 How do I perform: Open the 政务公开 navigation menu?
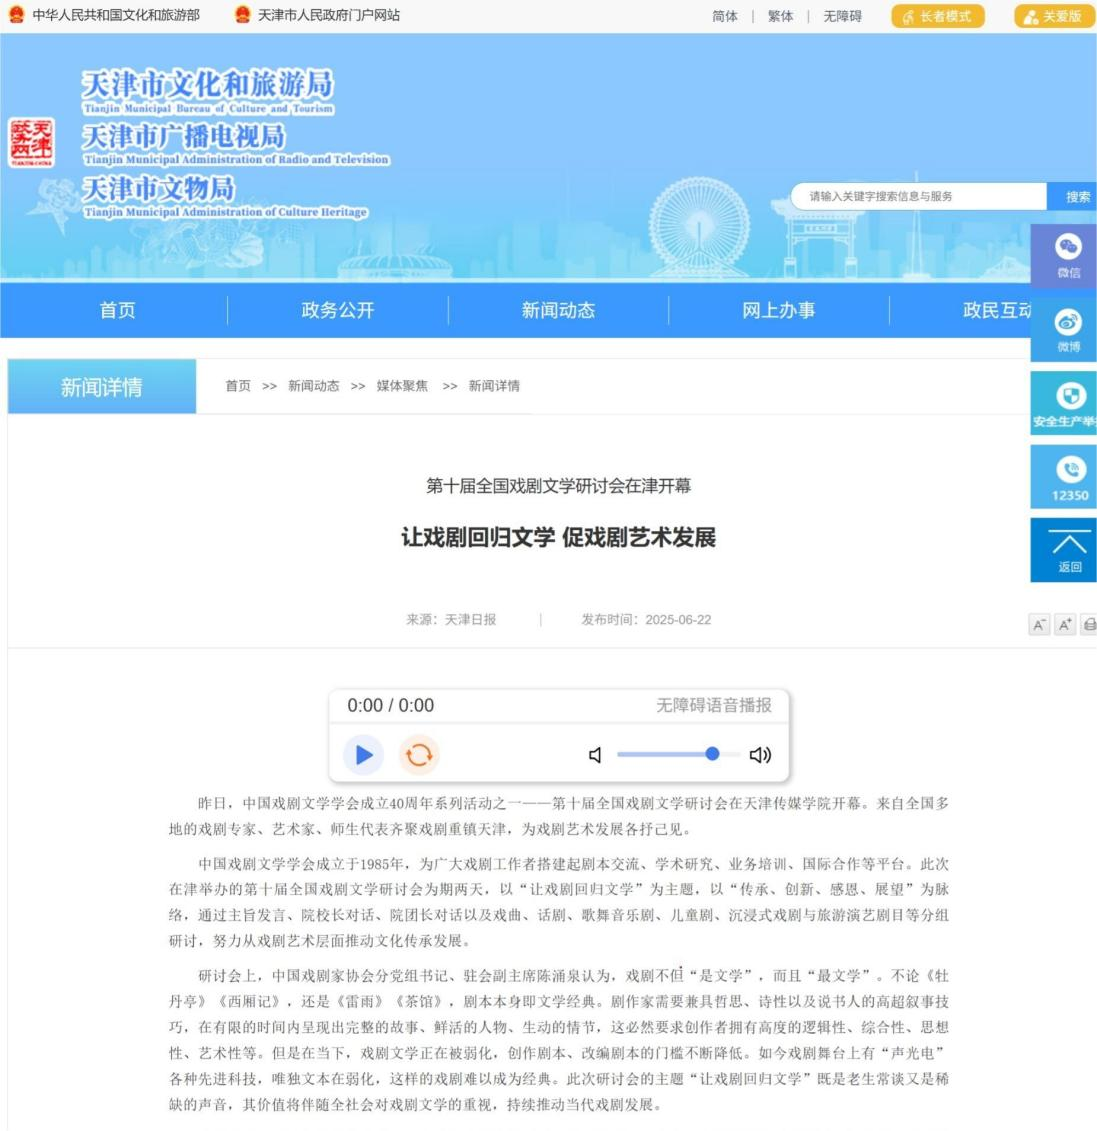click(338, 310)
